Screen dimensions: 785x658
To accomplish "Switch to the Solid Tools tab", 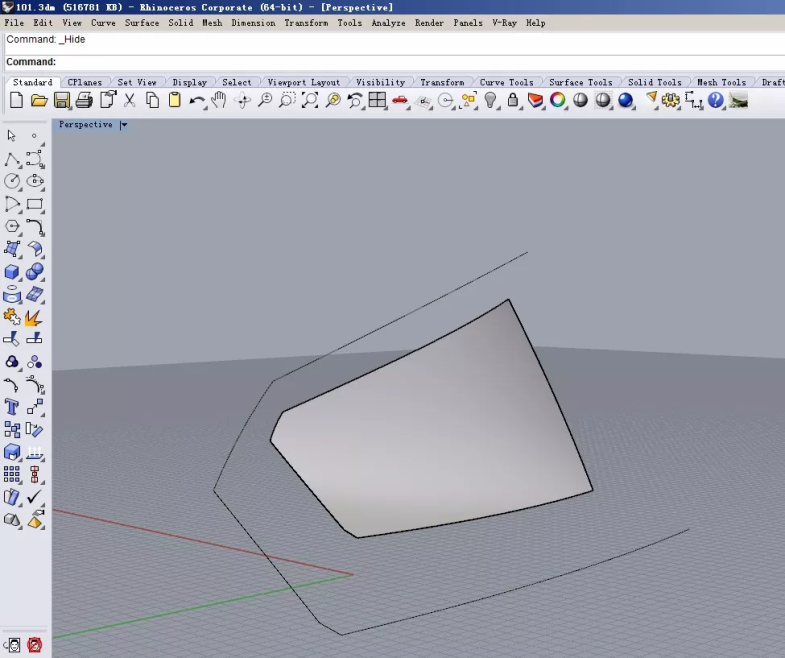I will (654, 82).
